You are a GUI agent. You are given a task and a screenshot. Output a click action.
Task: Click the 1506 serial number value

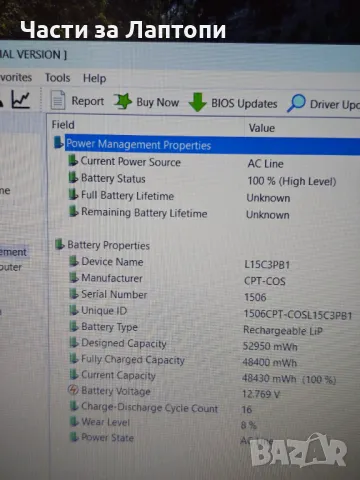click(x=255, y=297)
